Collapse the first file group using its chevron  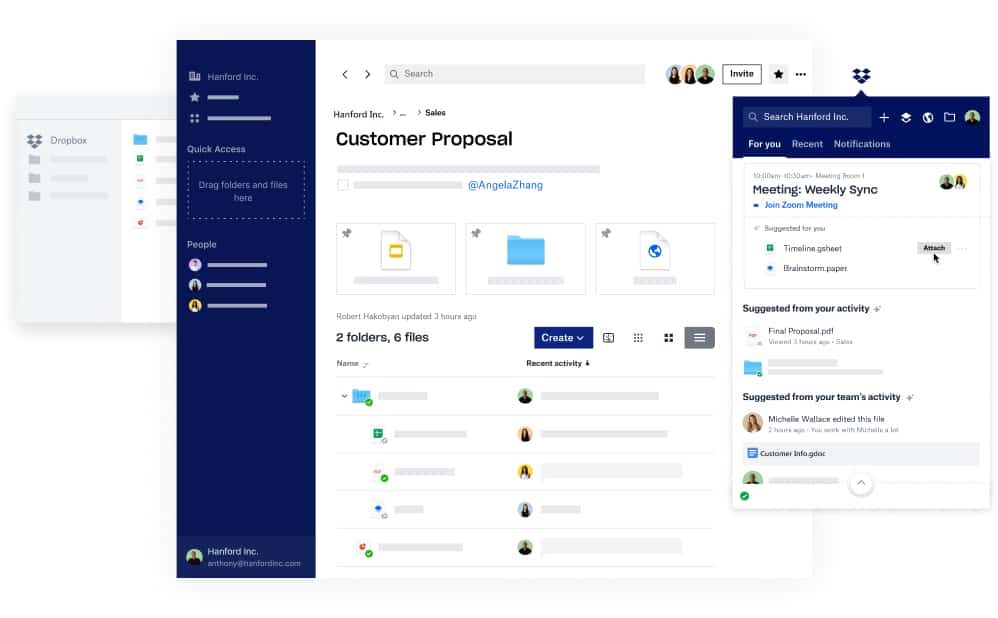tap(344, 396)
